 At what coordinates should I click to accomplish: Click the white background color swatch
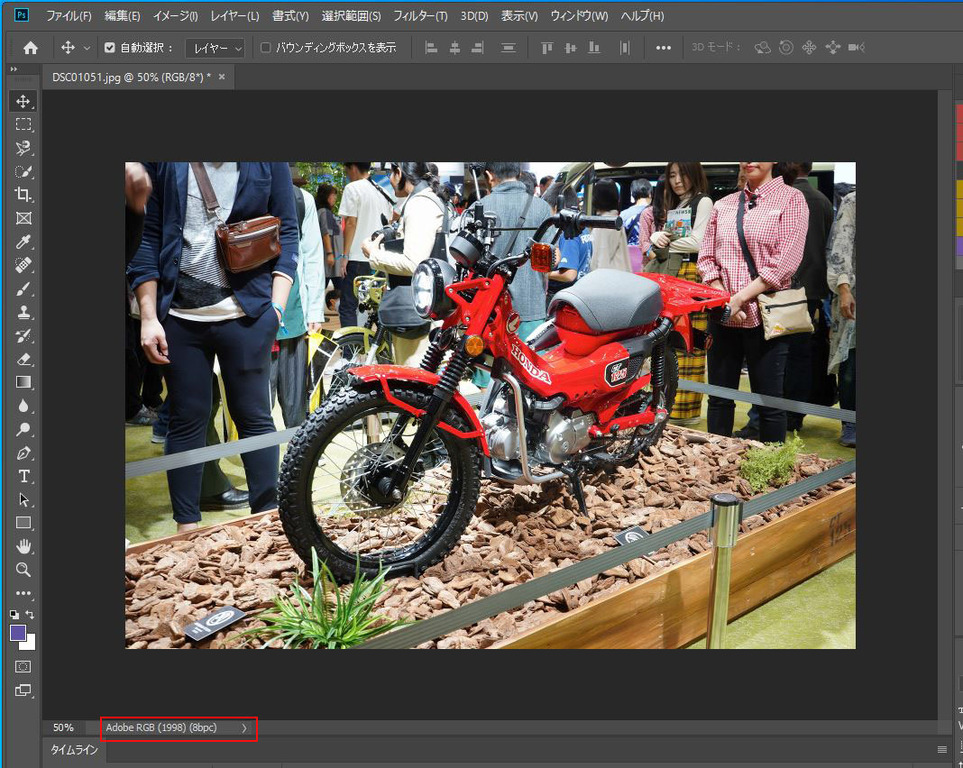coord(30,644)
